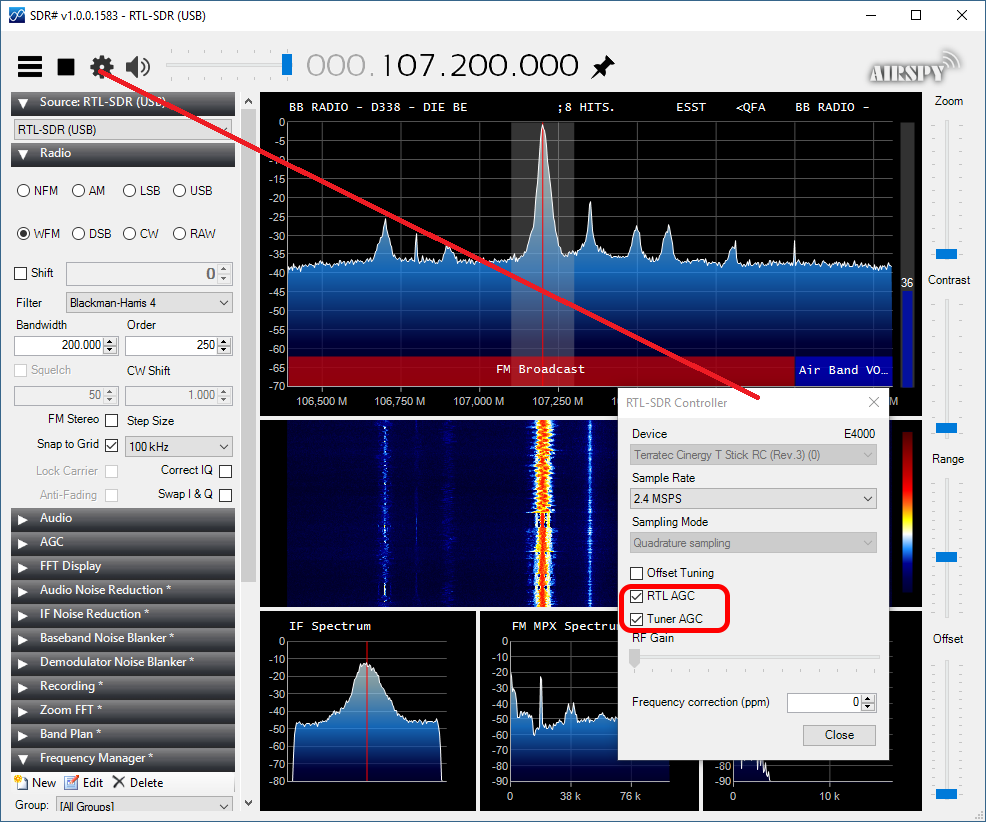Open the 100 kHz step size dropdown
The height and width of the screenshot is (822, 986).
[x=179, y=447]
